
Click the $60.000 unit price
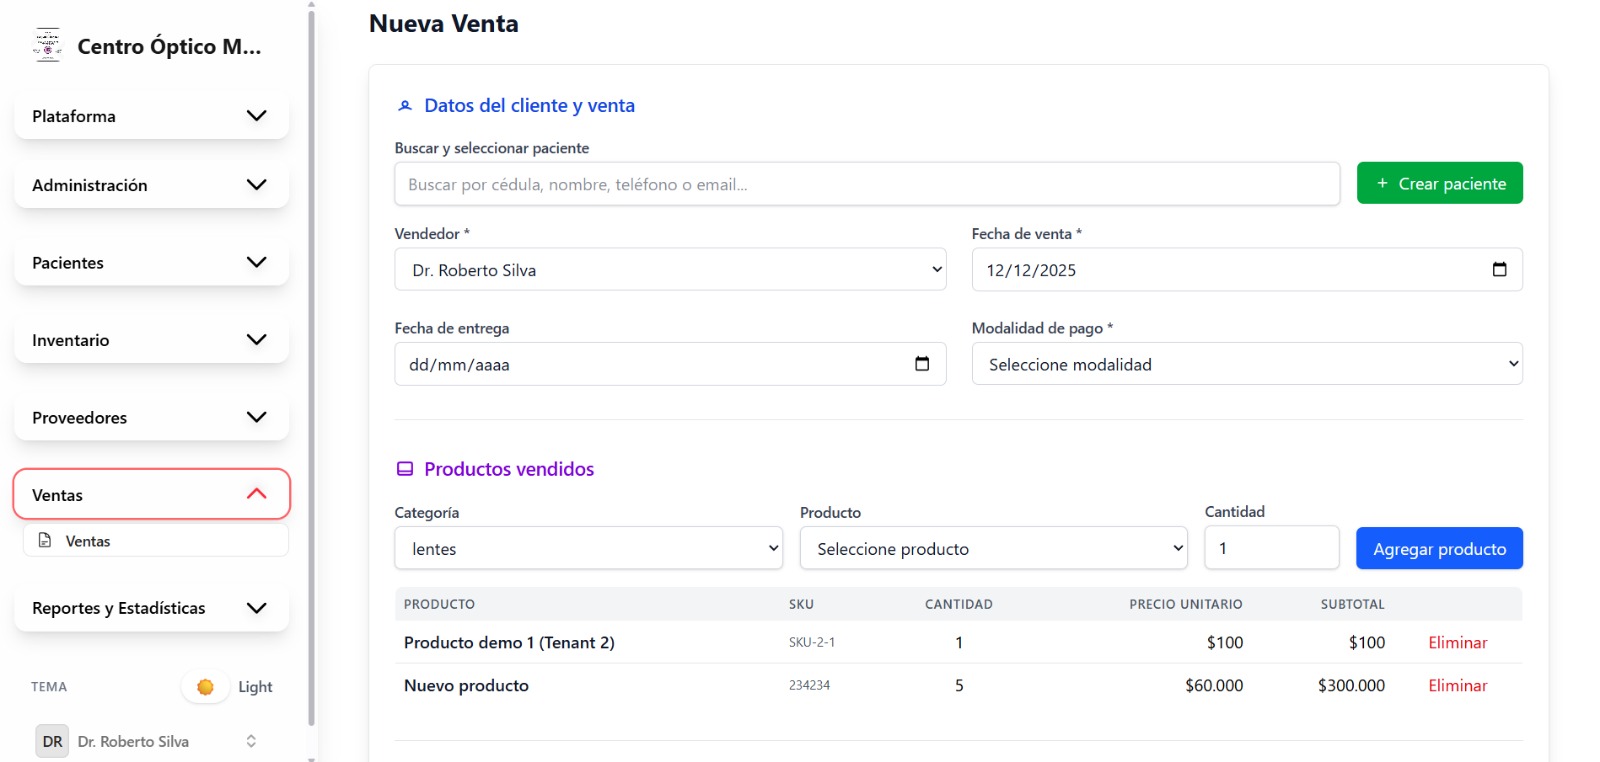tap(1214, 685)
